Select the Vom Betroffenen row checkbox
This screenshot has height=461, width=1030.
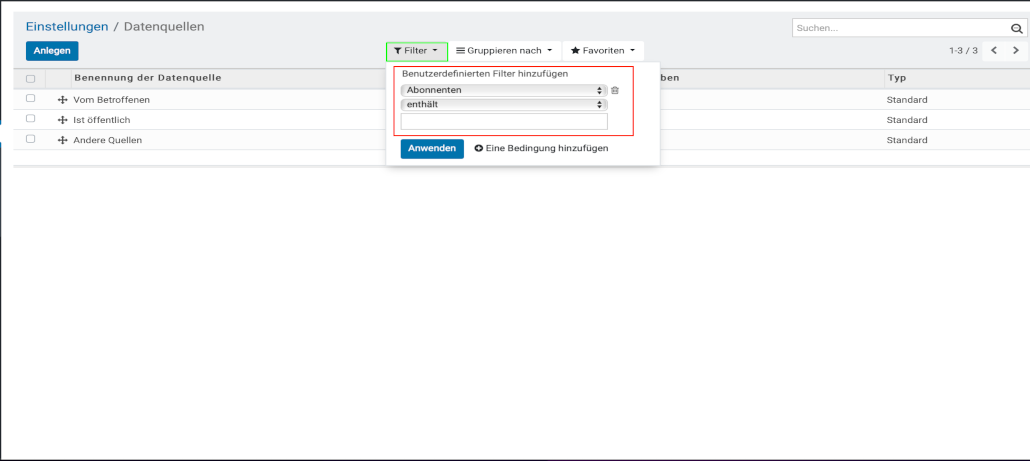[x=31, y=99]
